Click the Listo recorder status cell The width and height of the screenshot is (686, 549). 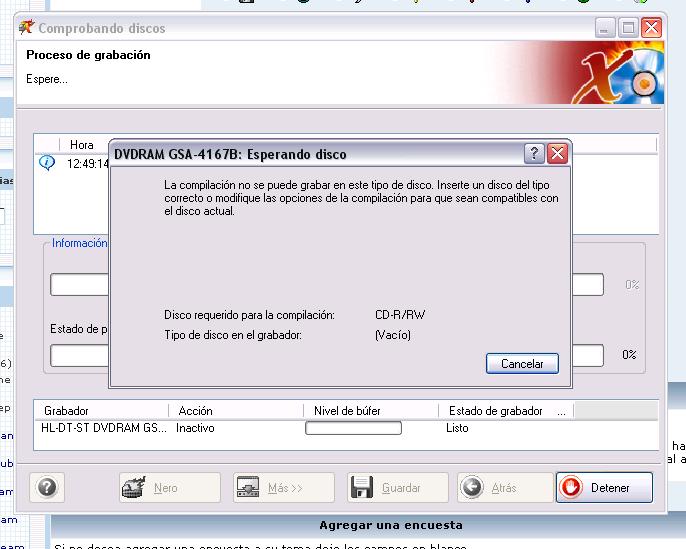(x=457, y=428)
